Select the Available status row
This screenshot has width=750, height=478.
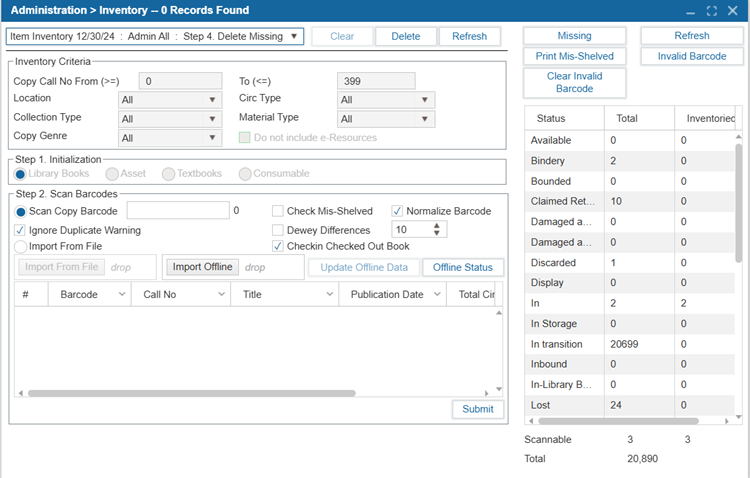tap(629, 140)
